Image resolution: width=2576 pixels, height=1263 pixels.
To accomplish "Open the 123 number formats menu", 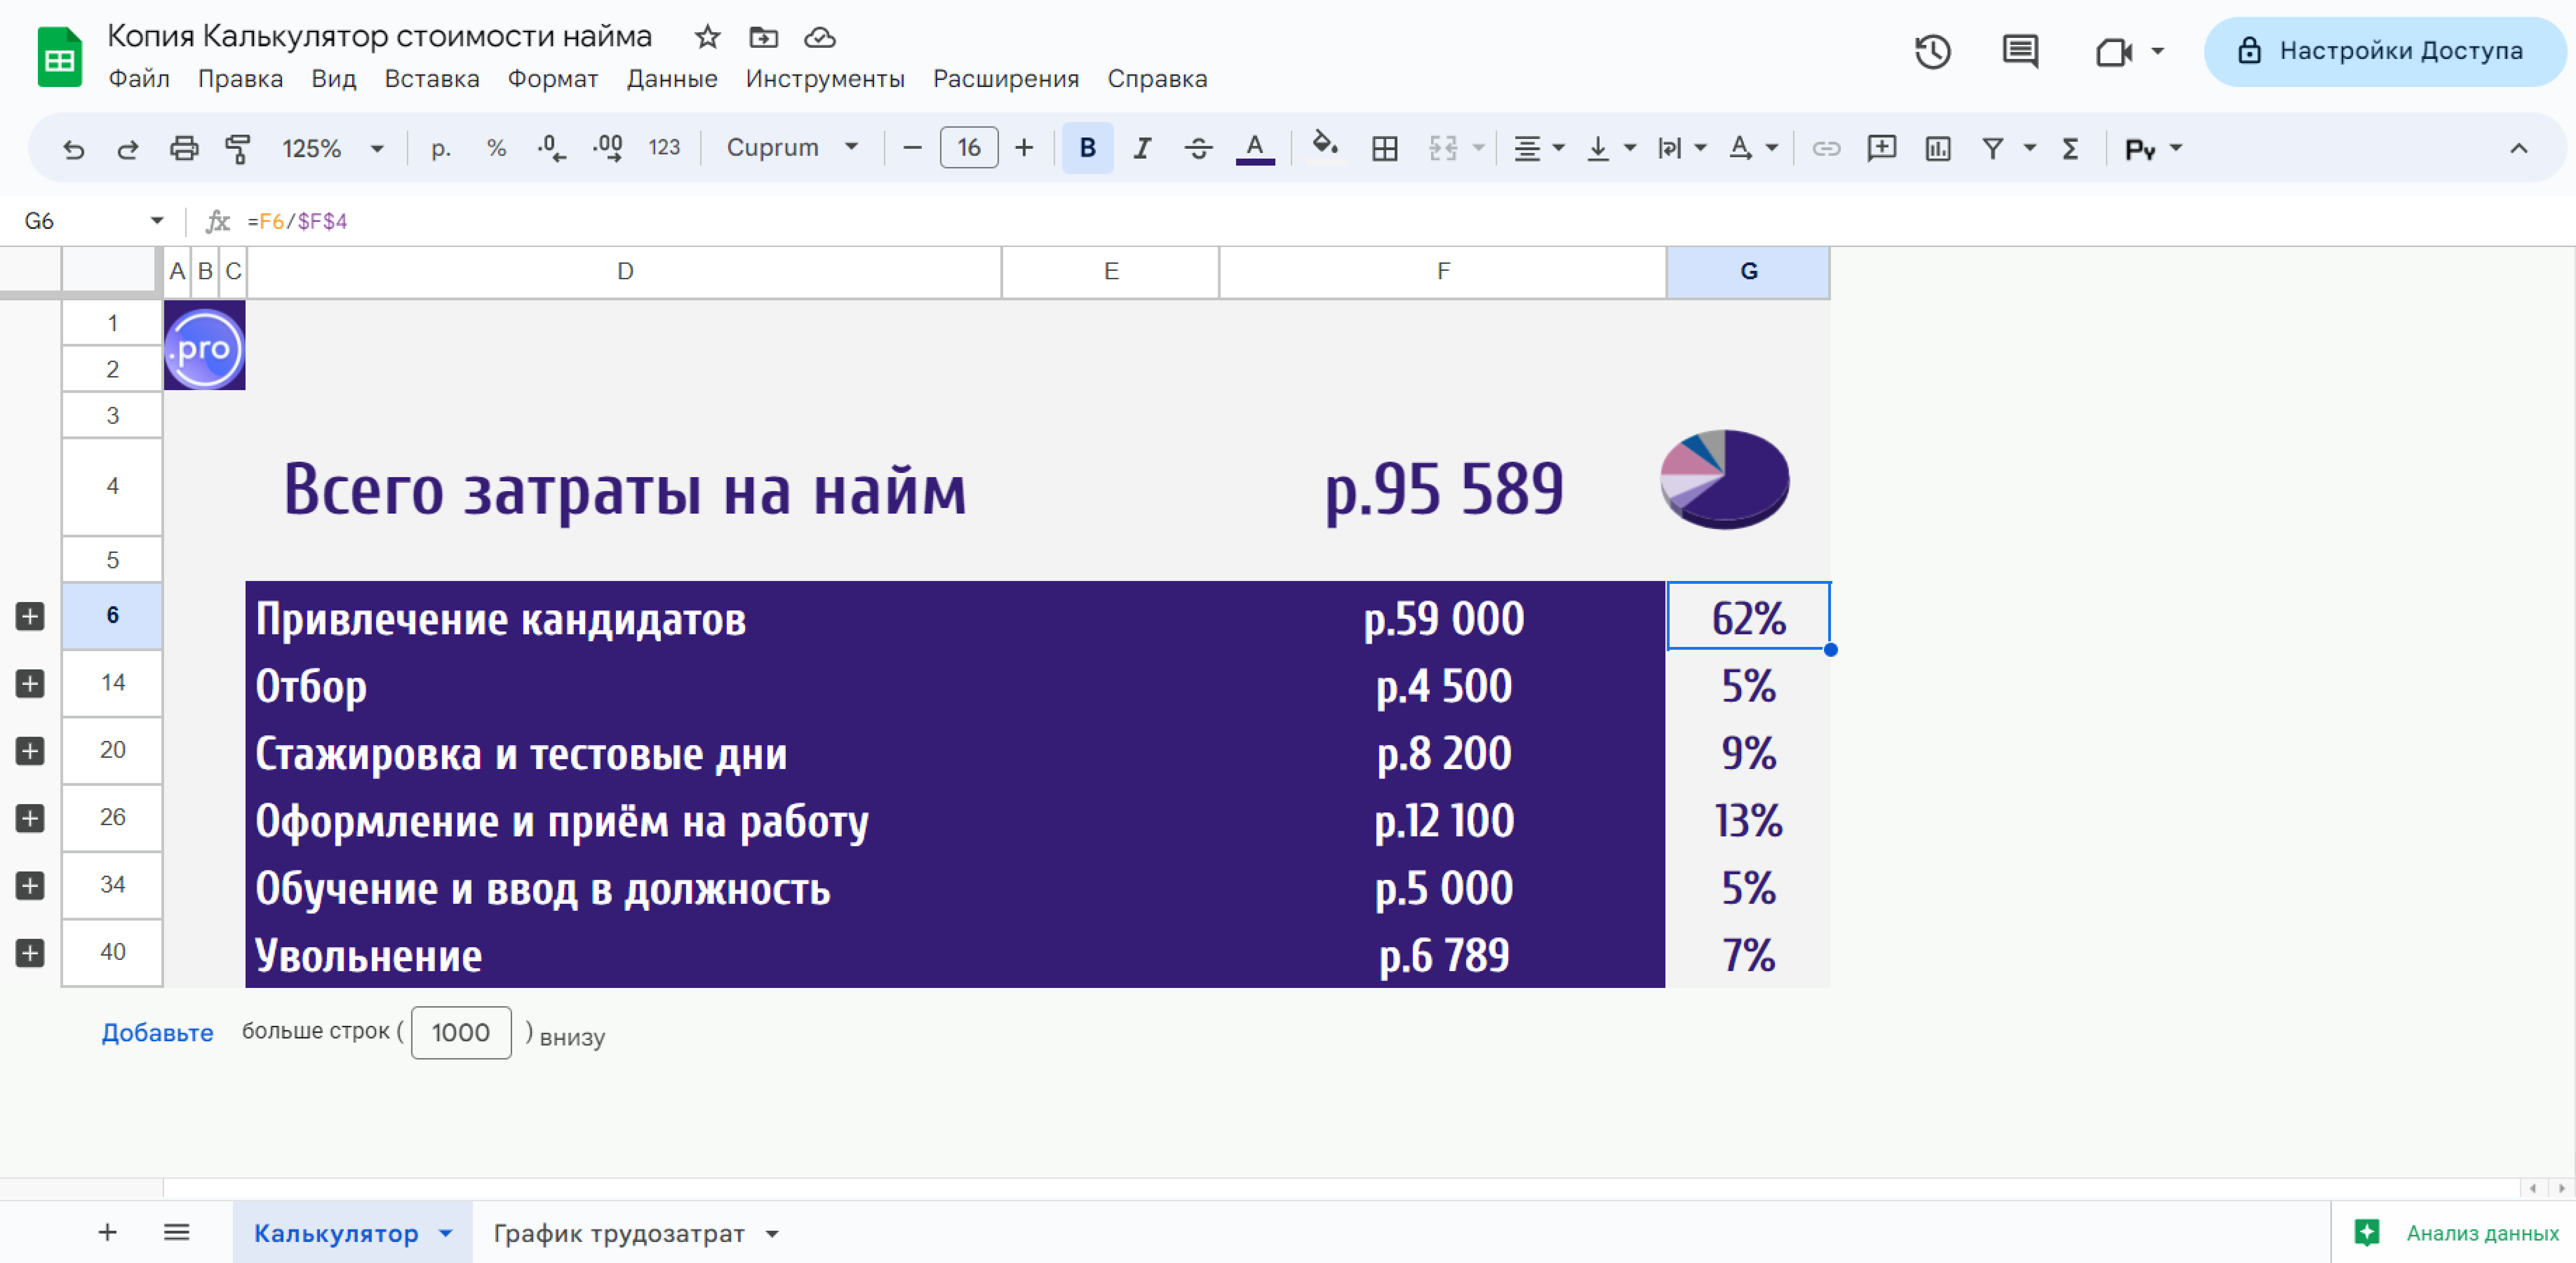I will (x=664, y=148).
